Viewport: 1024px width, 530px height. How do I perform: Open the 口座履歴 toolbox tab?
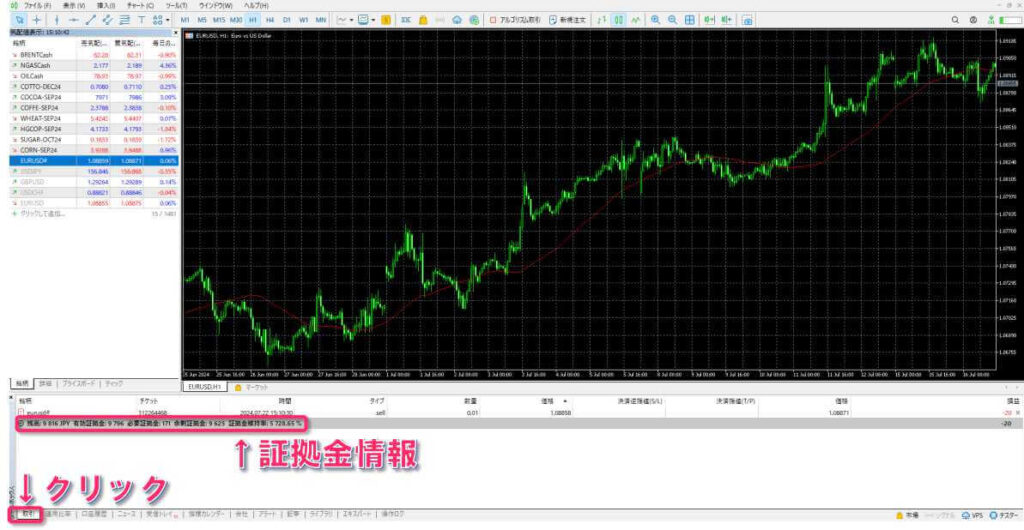(x=93, y=514)
